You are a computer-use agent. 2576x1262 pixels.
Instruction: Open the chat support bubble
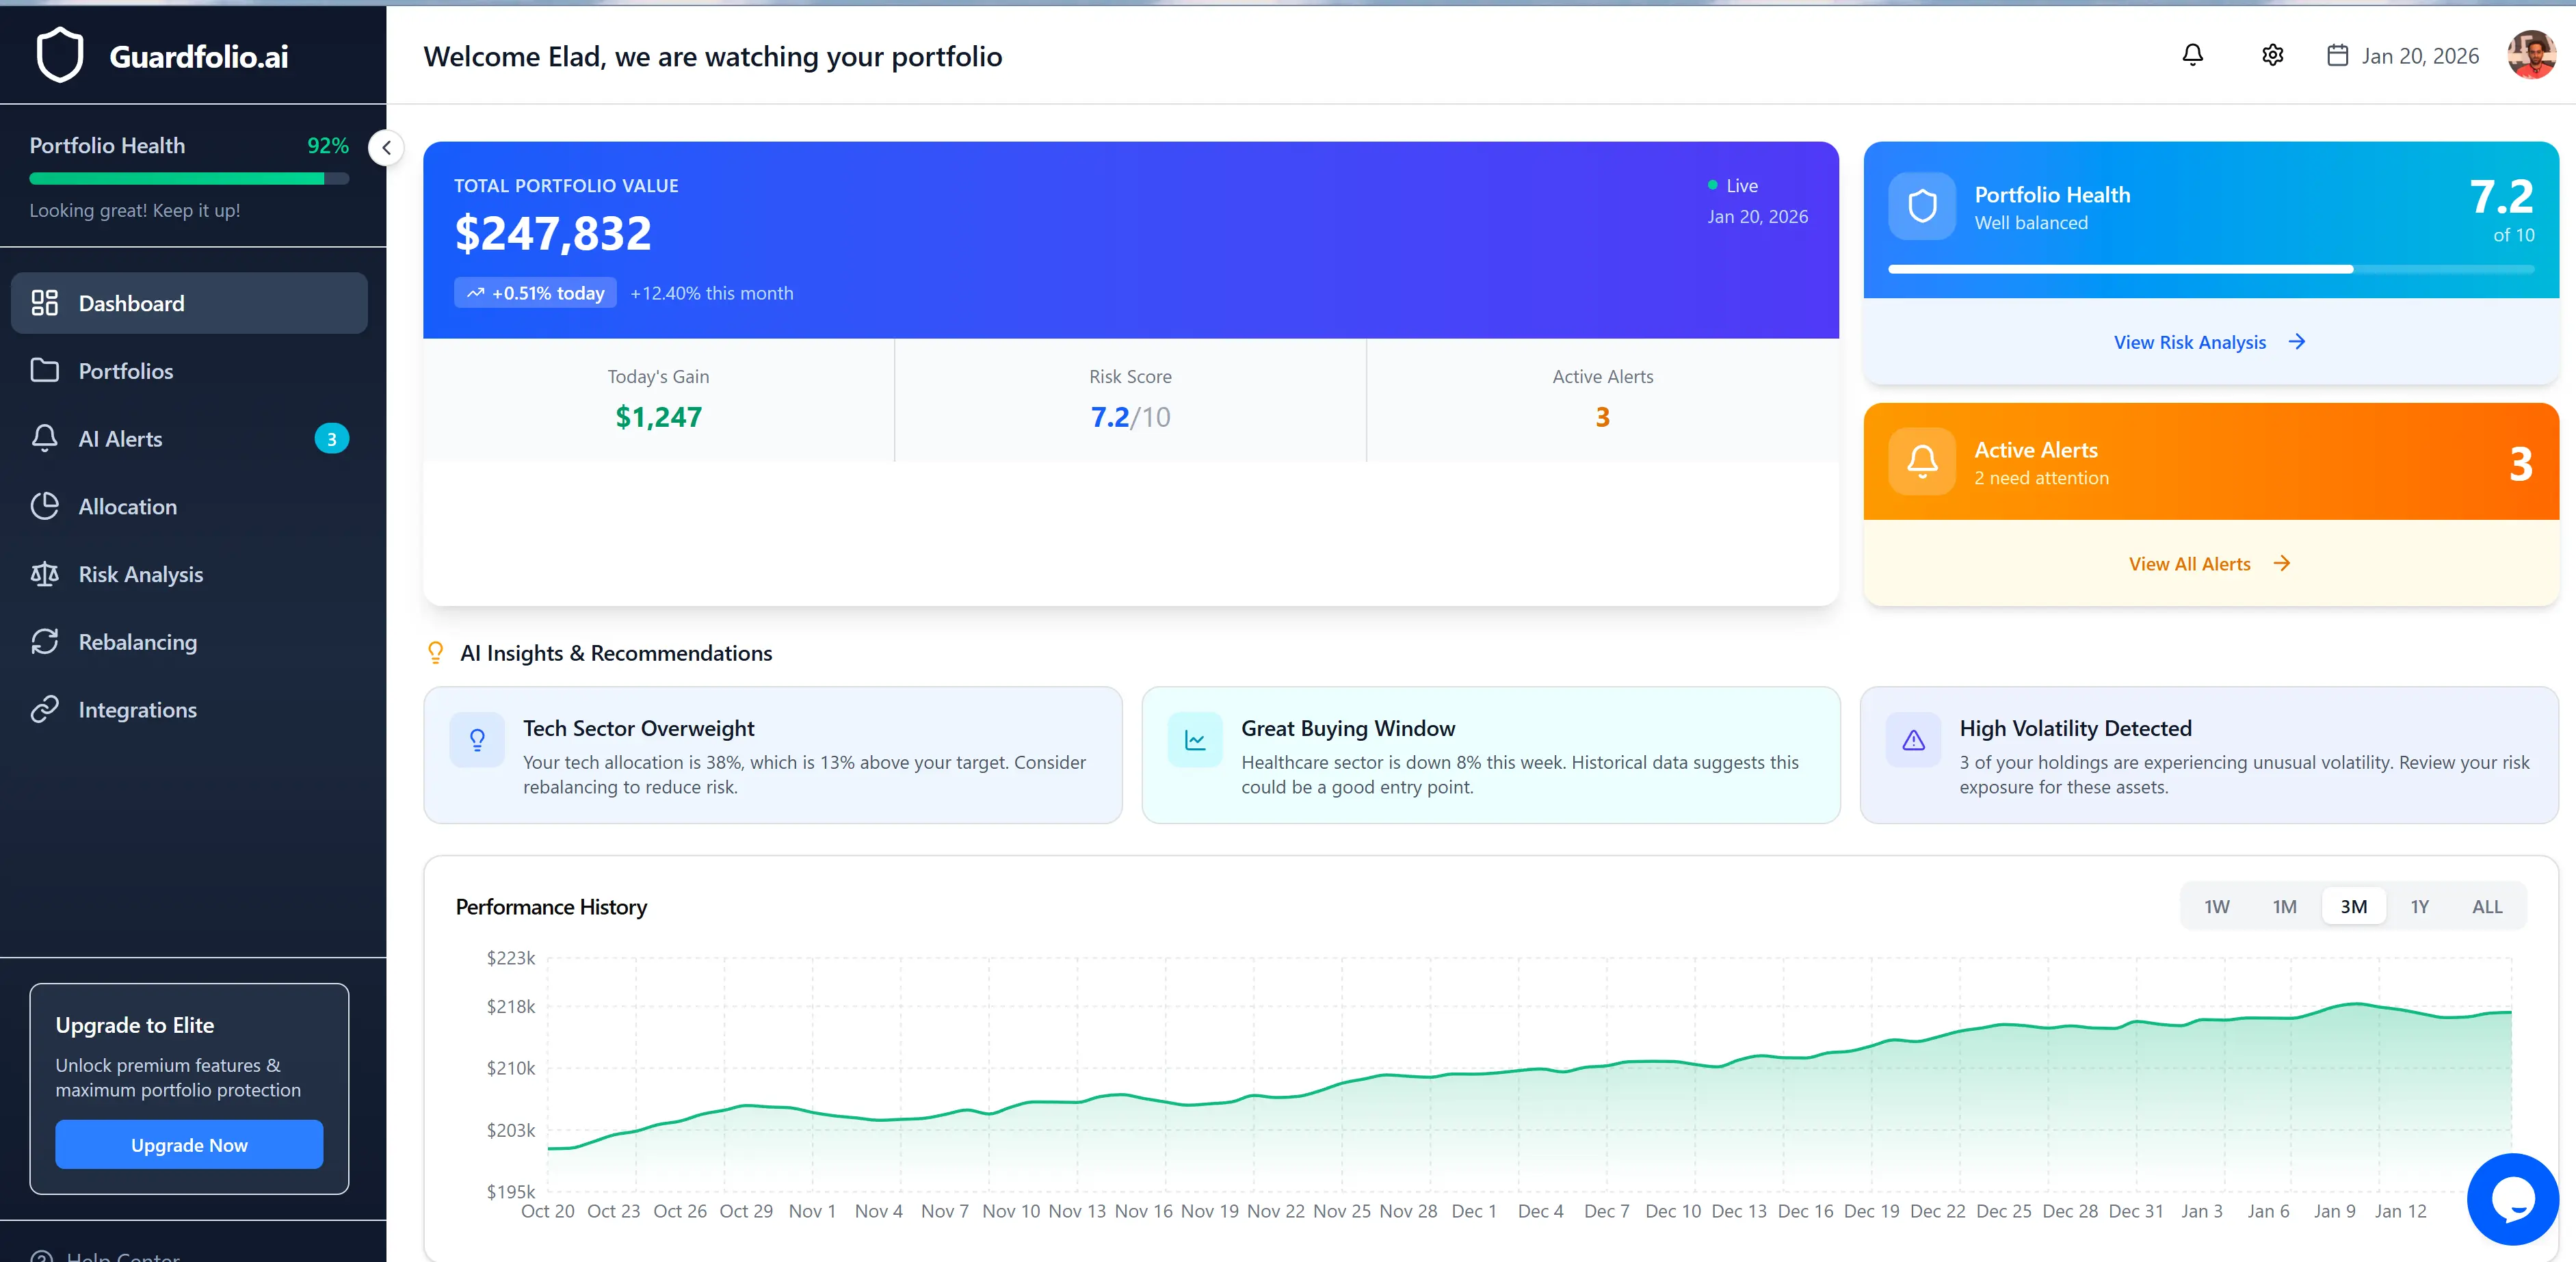coord(2514,1199)
